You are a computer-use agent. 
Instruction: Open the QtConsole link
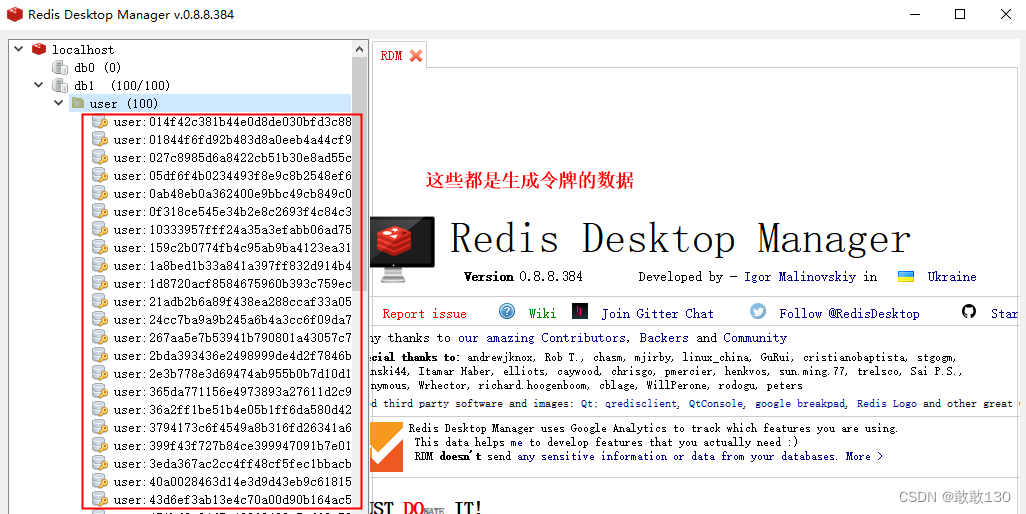pos(716,403)
